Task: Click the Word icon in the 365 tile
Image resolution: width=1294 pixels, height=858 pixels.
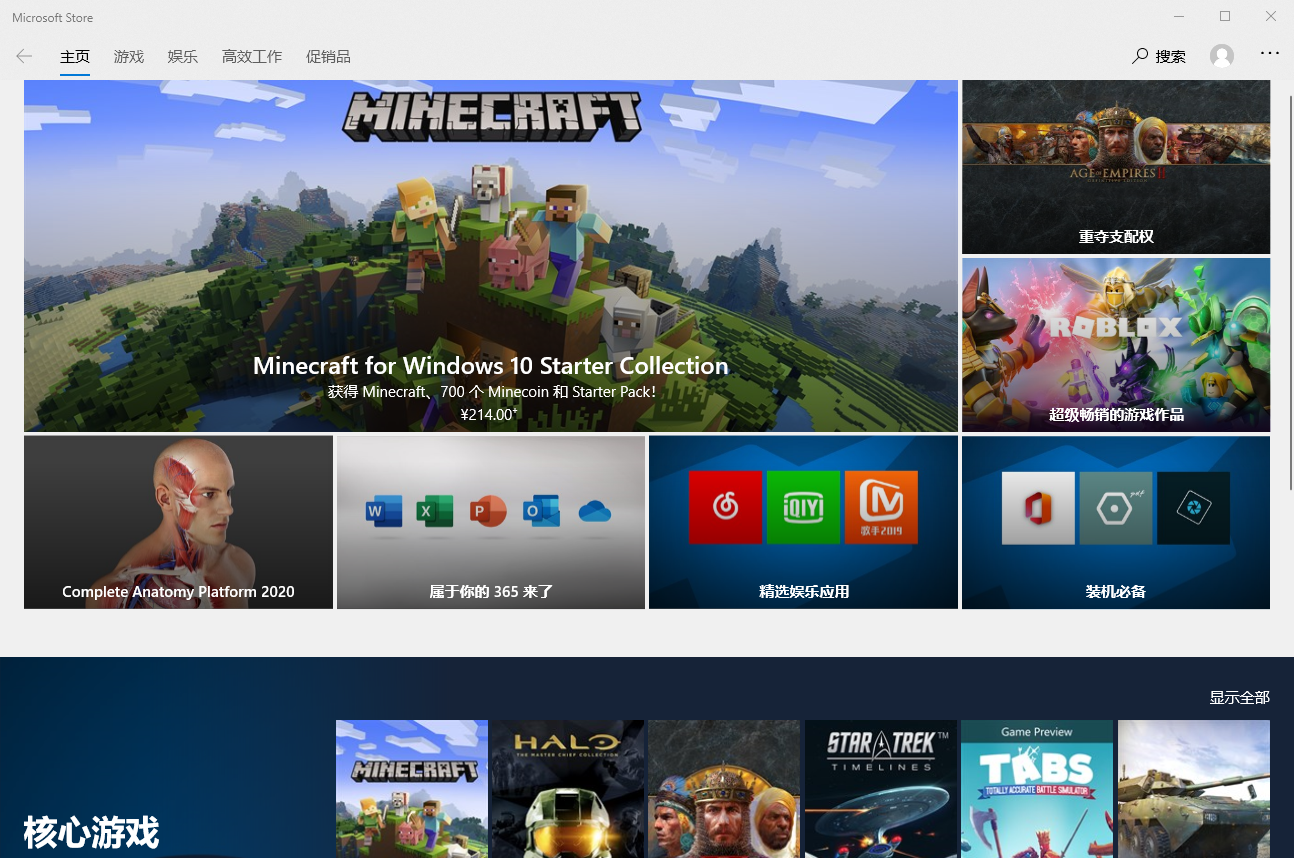Action: (x=384, y=512)
